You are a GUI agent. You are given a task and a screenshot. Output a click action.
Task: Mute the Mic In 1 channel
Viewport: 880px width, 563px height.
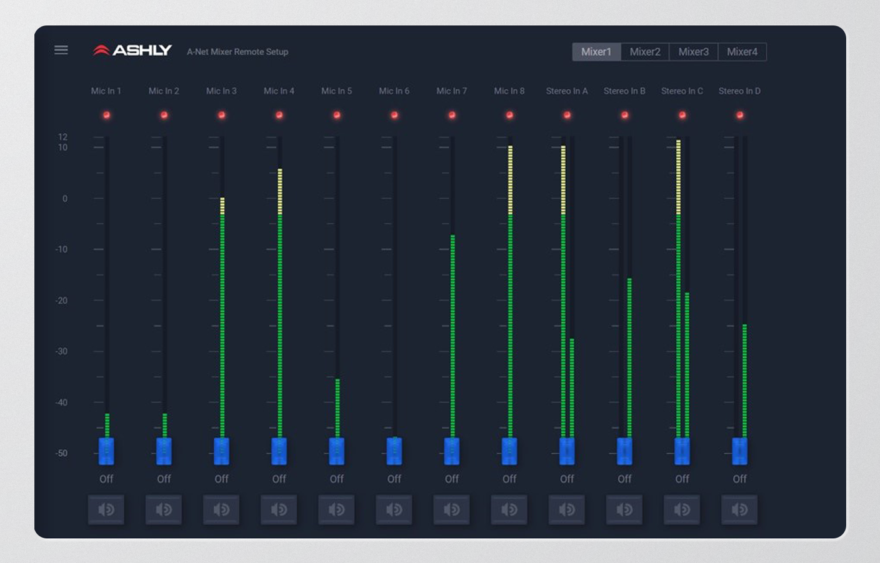(106, 510)
